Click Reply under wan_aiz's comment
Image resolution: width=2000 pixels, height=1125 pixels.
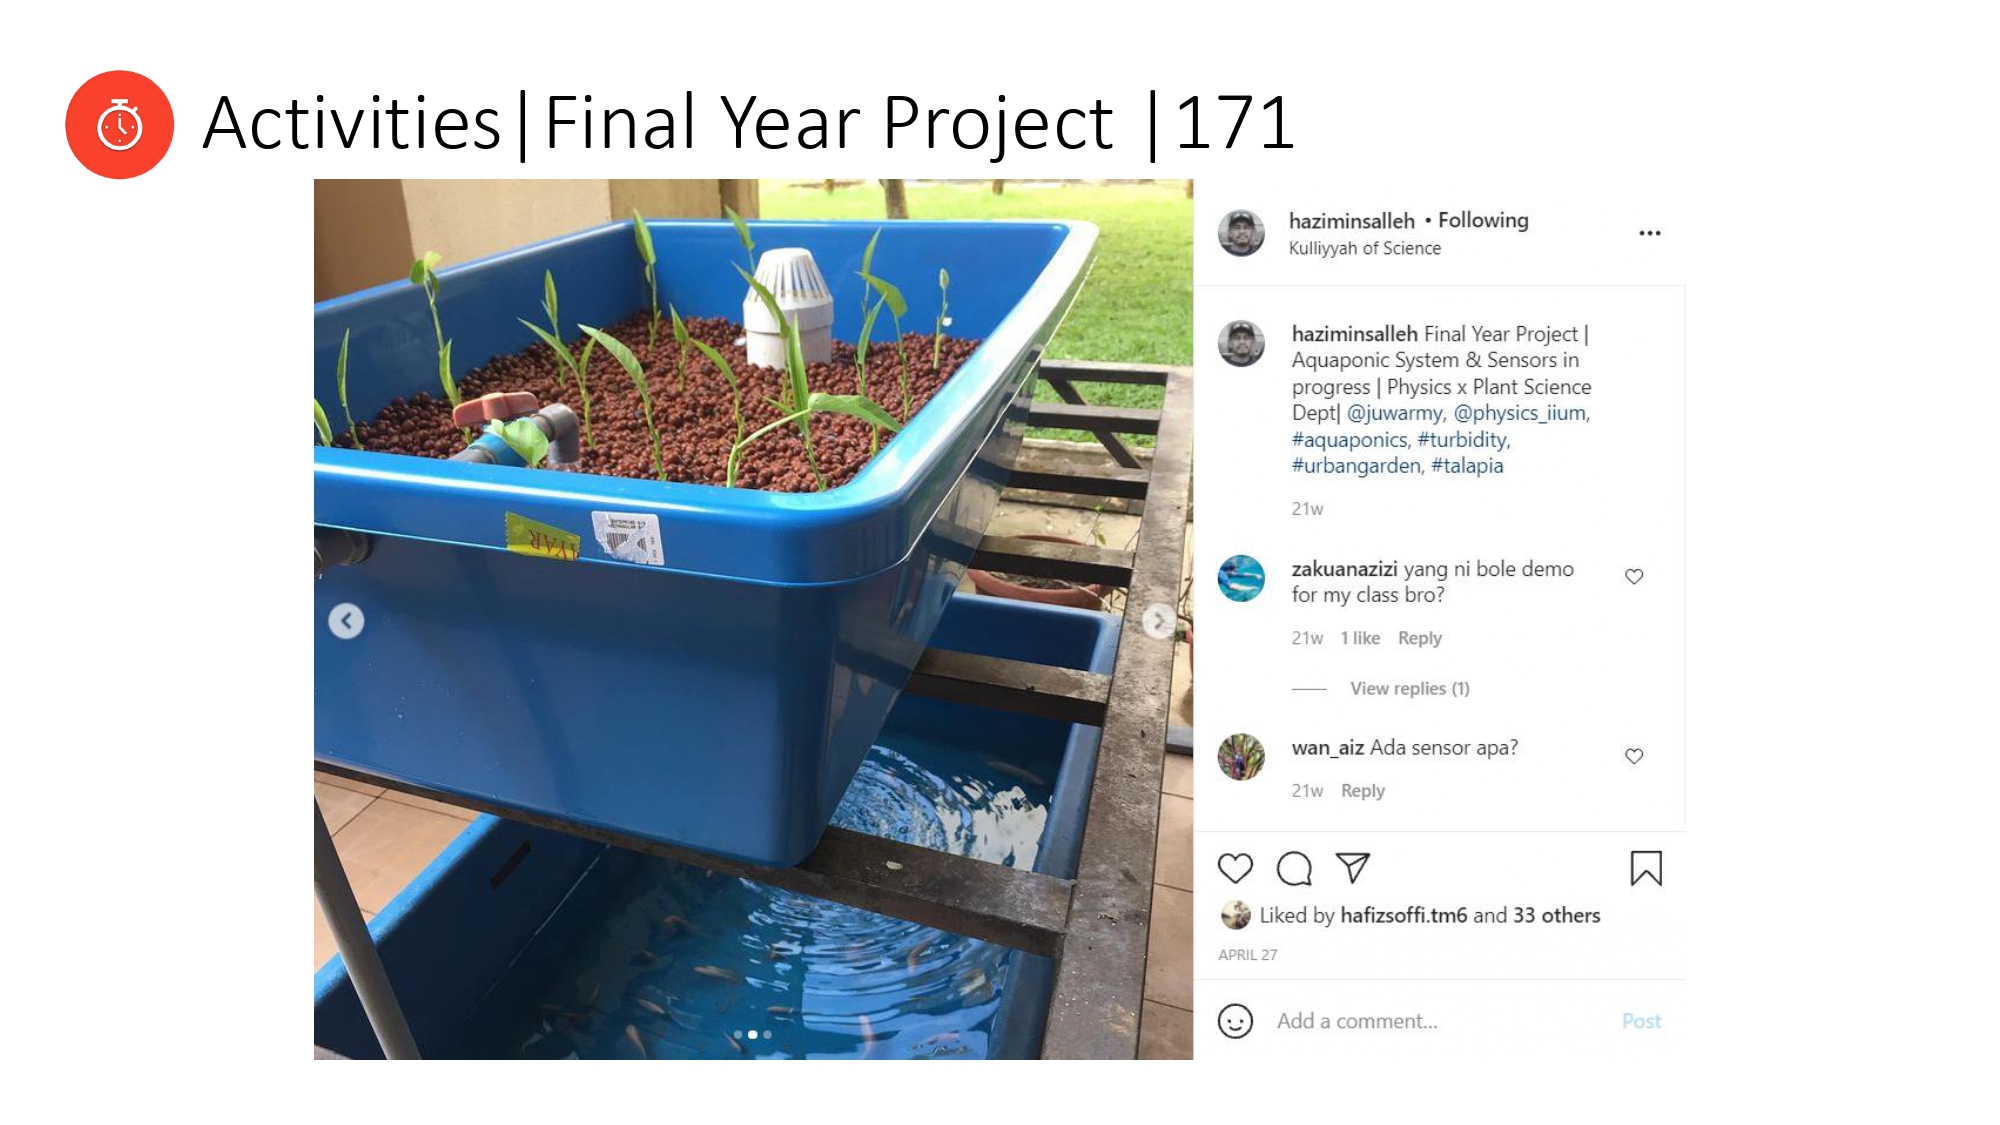click(x=1362, y=790)
